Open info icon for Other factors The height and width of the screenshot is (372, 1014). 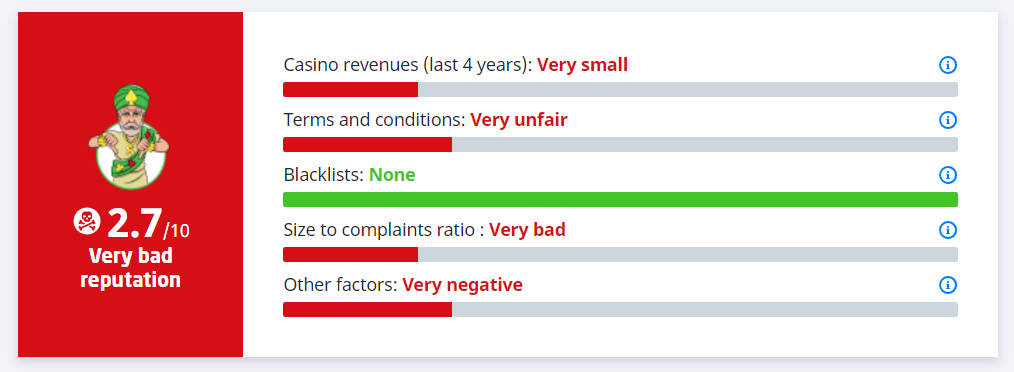pyautogui.click(x=947, y=285)
